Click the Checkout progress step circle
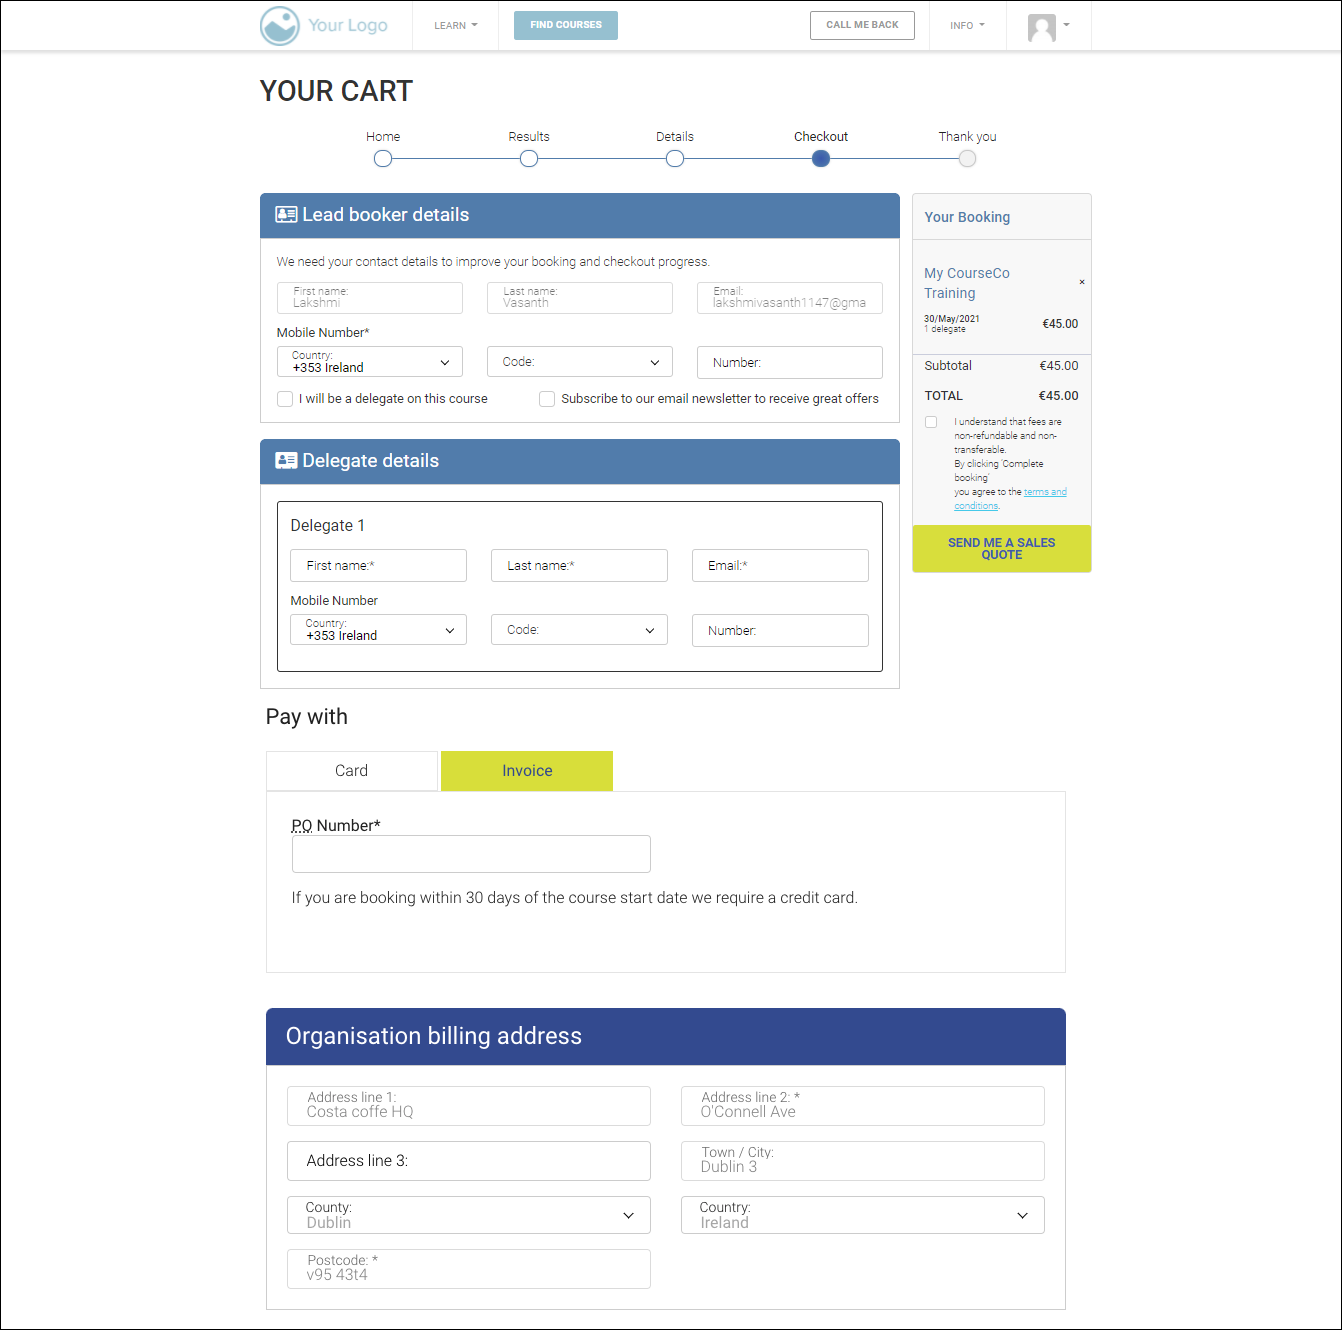This screenshot has width=1342, height=1330. 821,159
